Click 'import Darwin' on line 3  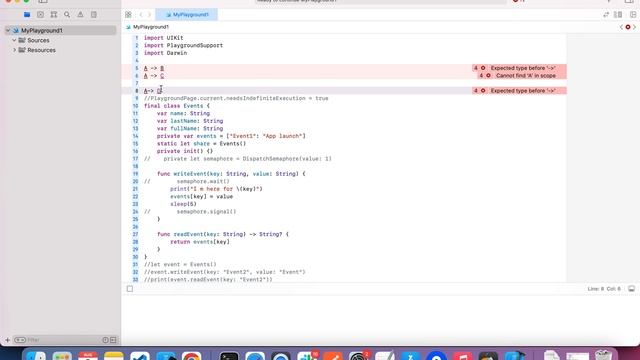click(165, 53)
